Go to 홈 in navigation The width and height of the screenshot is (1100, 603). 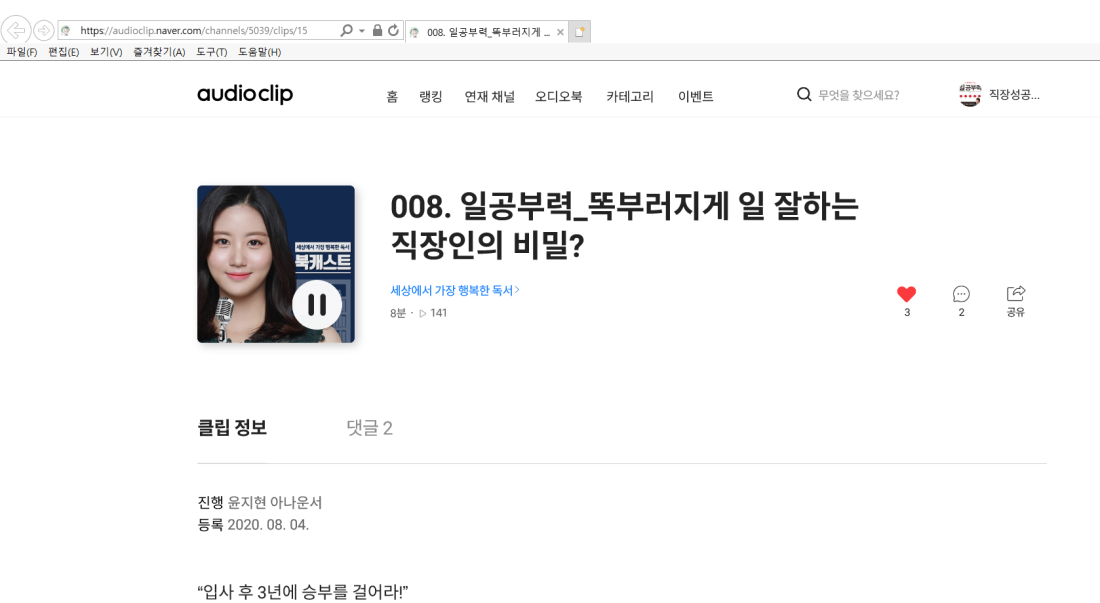click(x=392, y=96)
